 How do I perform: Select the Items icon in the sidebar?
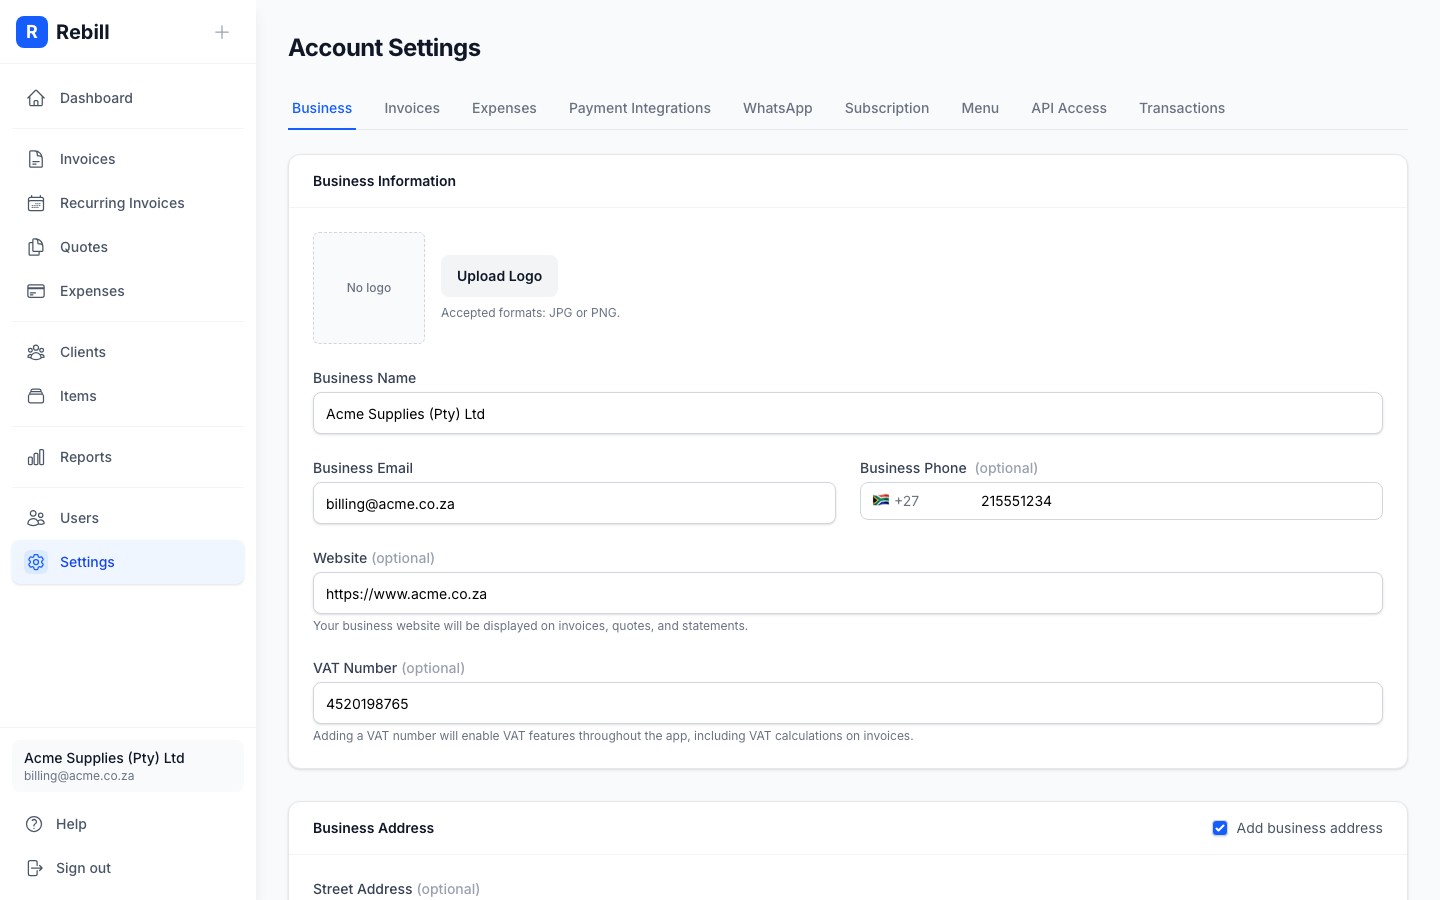coord(36,396)
